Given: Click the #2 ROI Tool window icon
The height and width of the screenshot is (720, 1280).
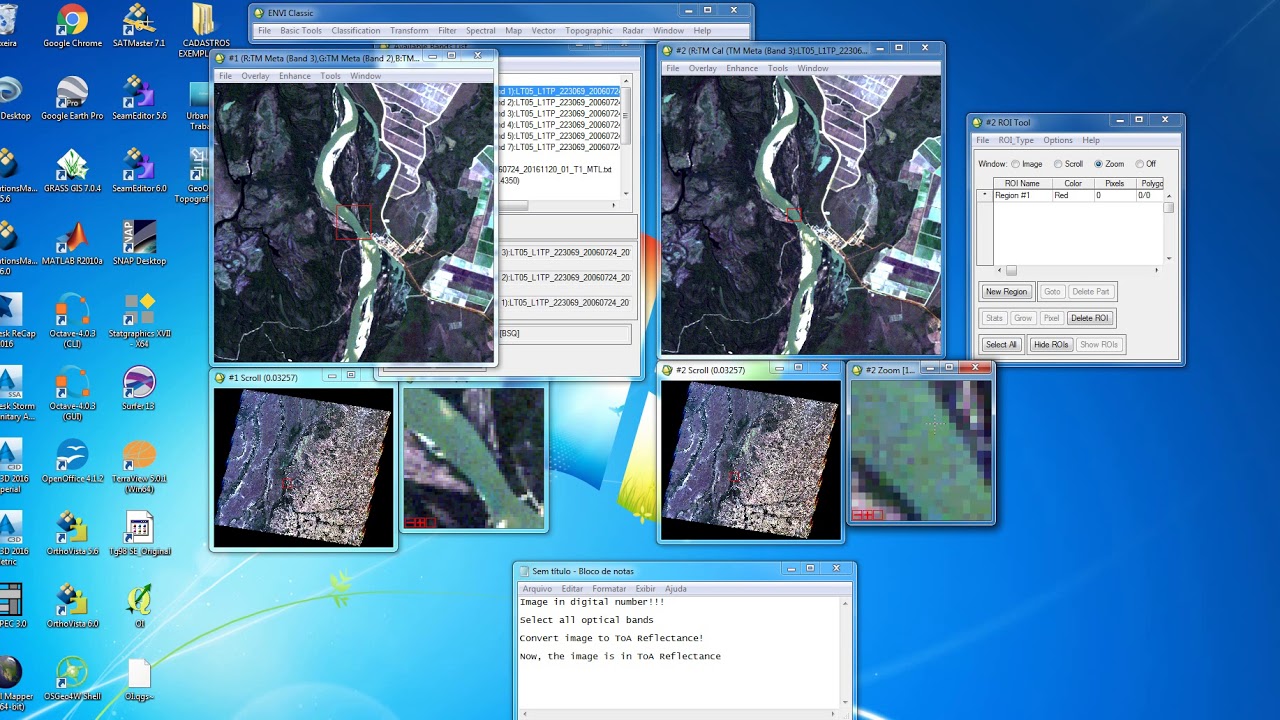Looking at the screenshot, I should pyautogui.click(x=977, y=122).
